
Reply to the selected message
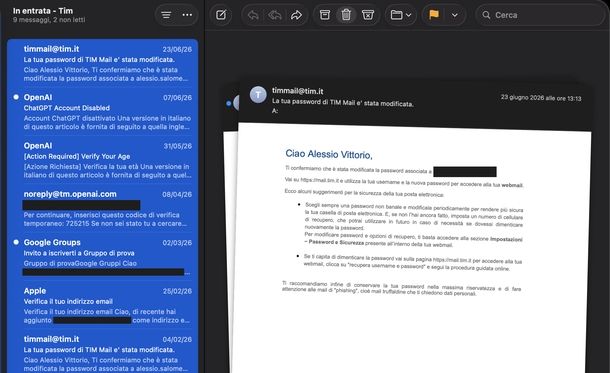[253, 15]
